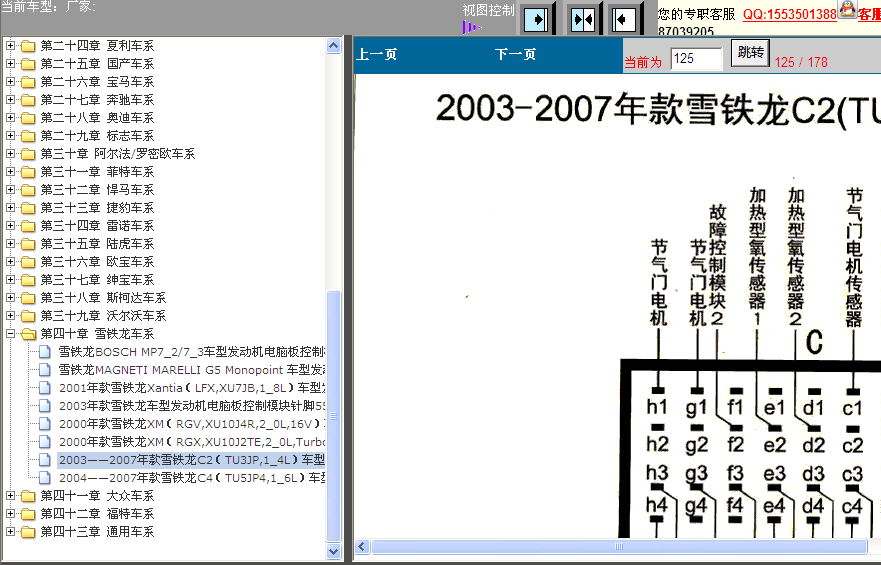The image size is (881, 565).
Task: Click folder icon of 第二十六章 宝马车系
Action: point(28,81)
